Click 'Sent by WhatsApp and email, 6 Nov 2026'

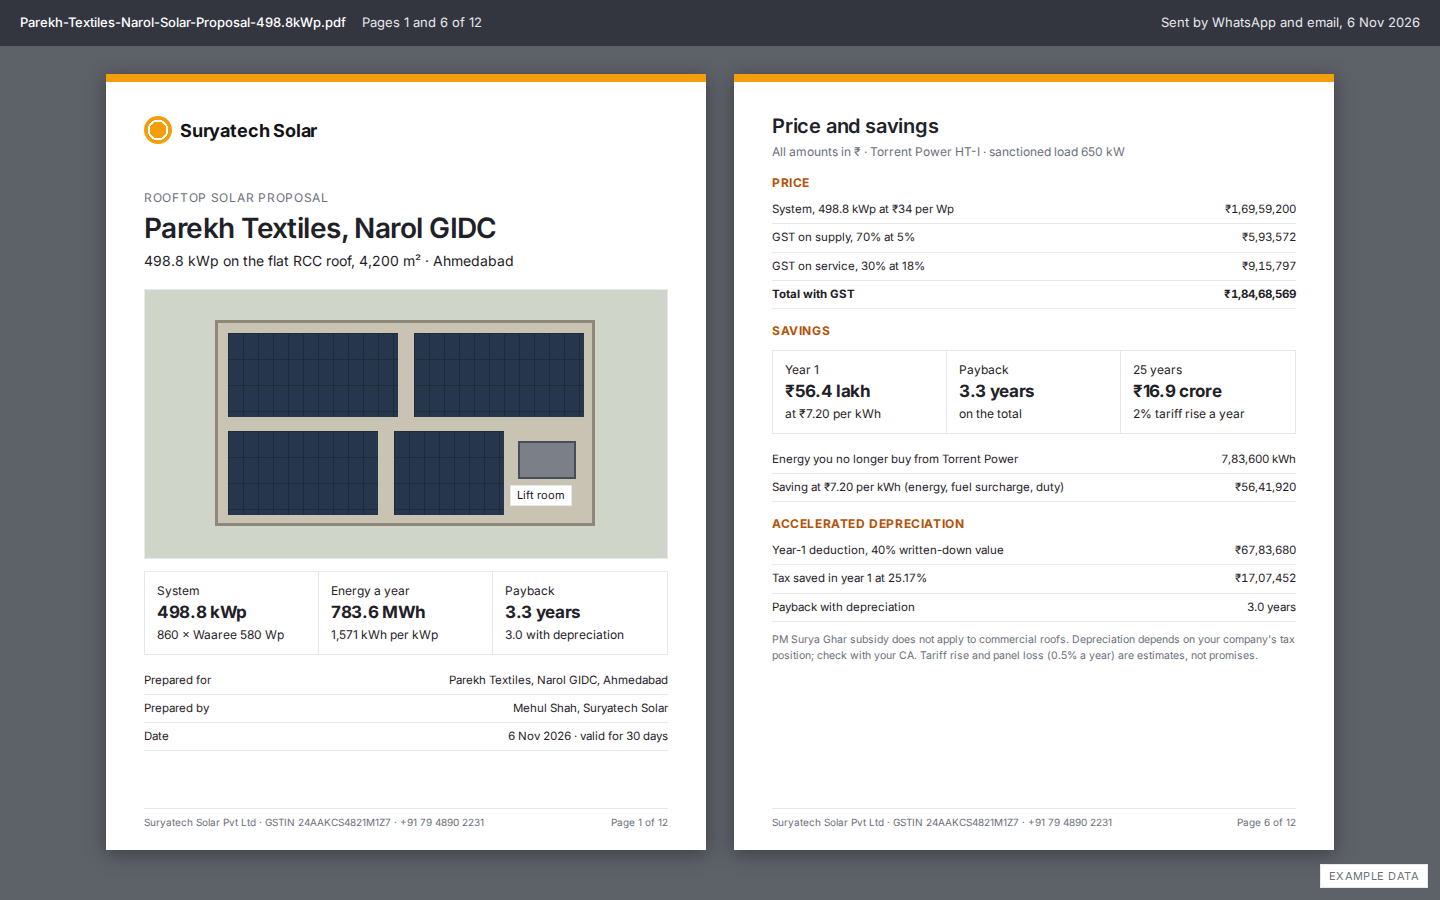(1290, 22)
